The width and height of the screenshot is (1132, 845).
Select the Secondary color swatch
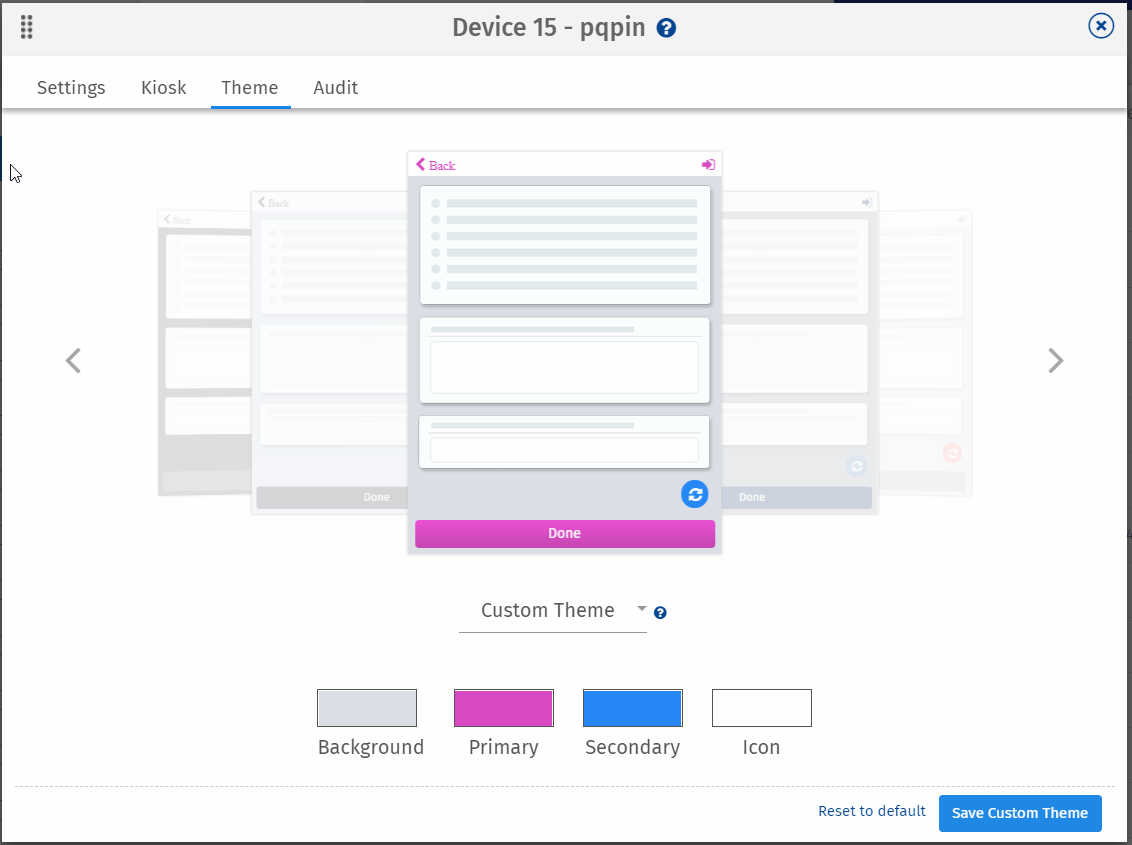[x=632, y=707]
